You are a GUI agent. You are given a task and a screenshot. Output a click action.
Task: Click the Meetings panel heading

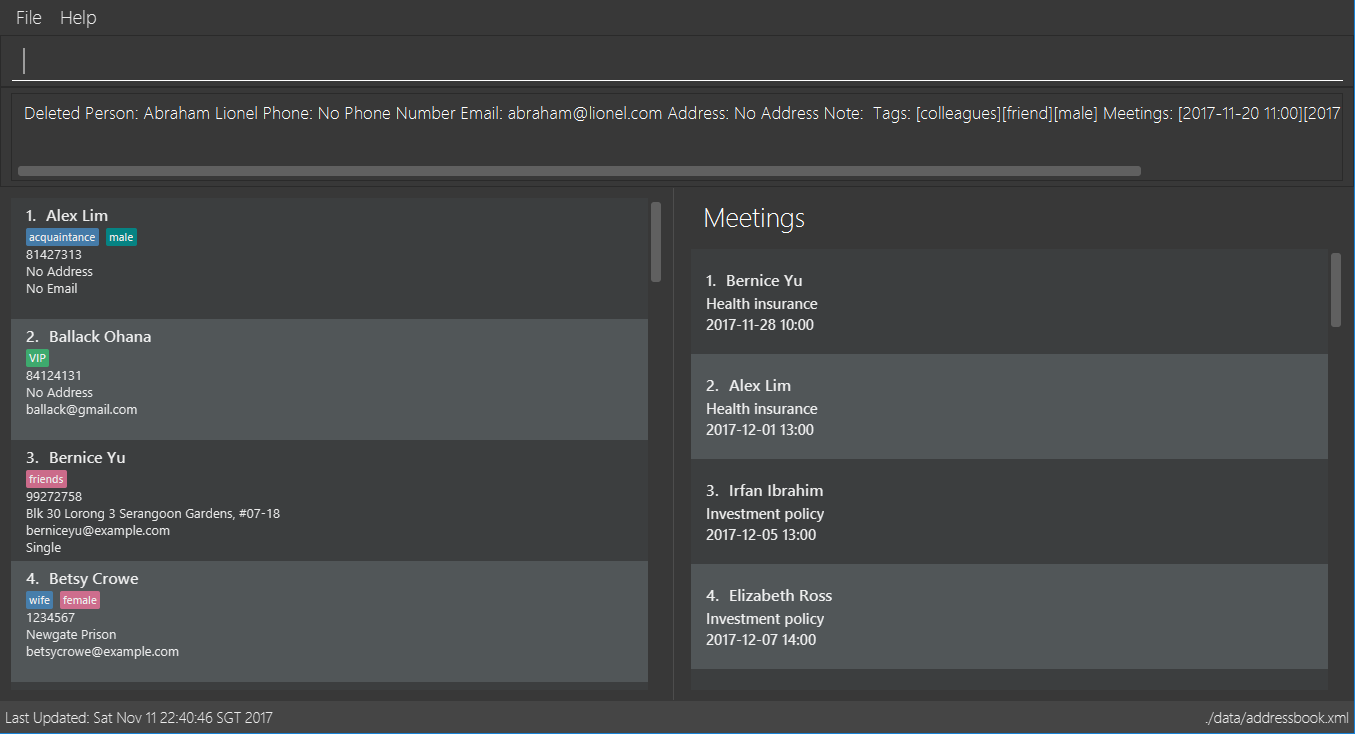(x=754, y=218)
